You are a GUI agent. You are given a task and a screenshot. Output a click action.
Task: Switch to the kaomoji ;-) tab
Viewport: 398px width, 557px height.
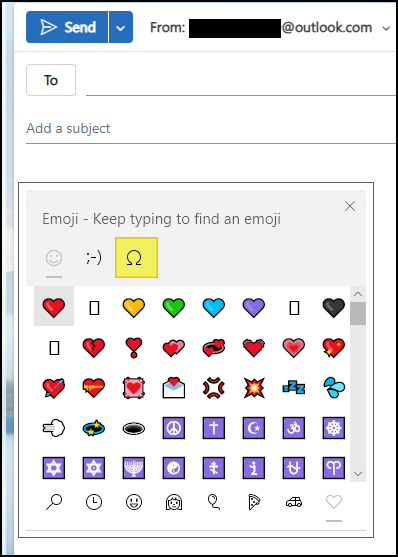(93, 258)
